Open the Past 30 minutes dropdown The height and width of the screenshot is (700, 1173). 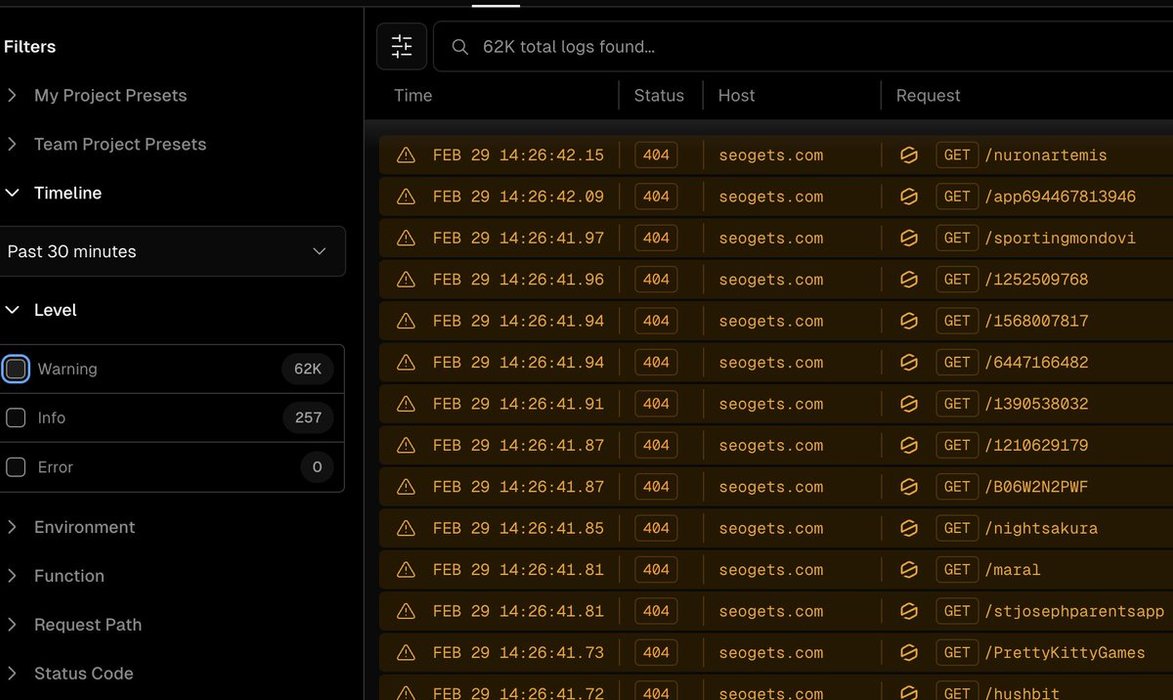pos(172,251)
